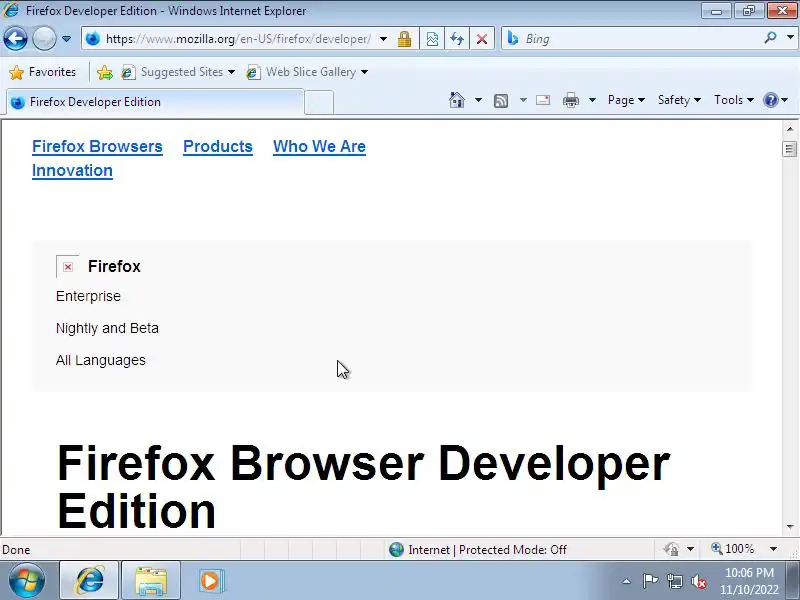Screen dimensions: 800x600
Task: Follow the Firefox Browsers link
Action: [97, 146]
